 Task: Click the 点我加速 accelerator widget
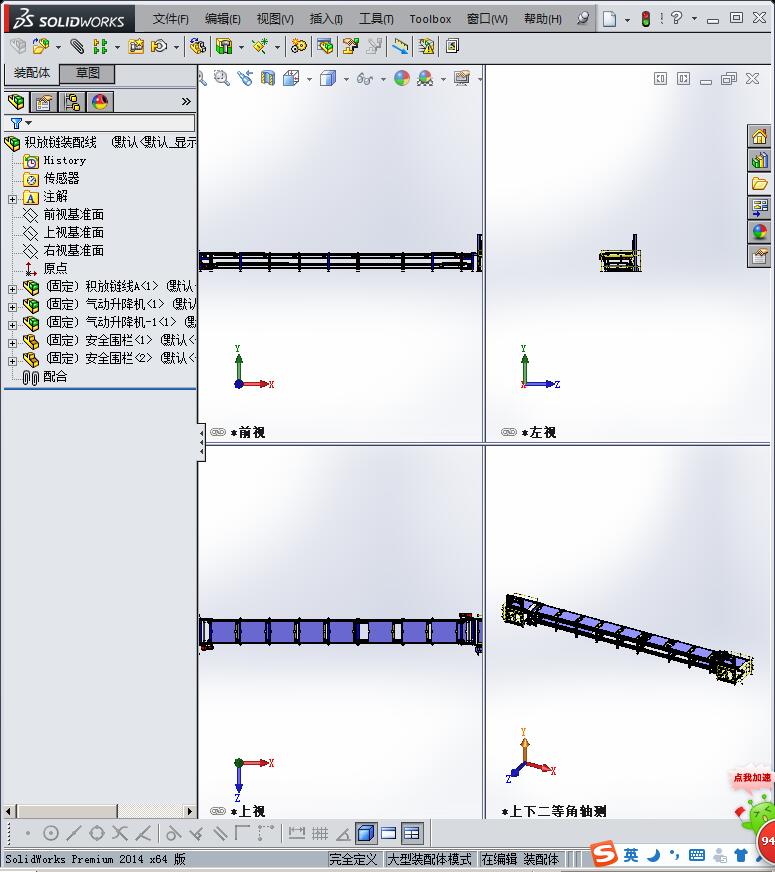point(752,777)
